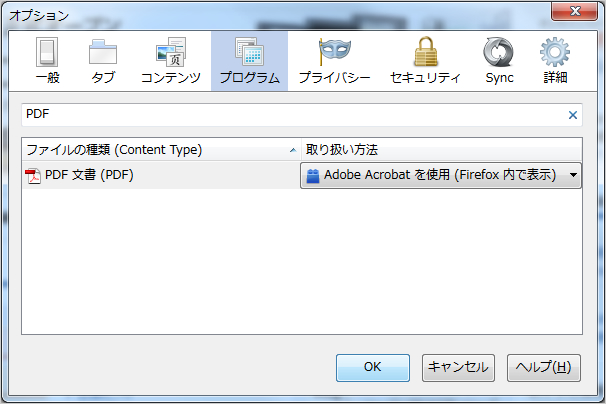Screen dimensions: 606x404
Task: Open help with ヘルプ(H) button
Action: coord(543,368)
